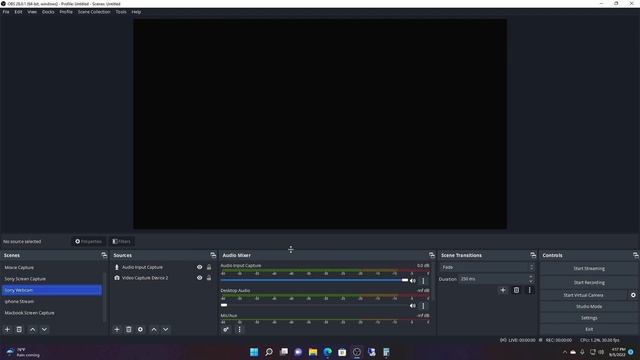Open taskbar Search
Viewport: 640px width, 360px height.
click(269, 352)
